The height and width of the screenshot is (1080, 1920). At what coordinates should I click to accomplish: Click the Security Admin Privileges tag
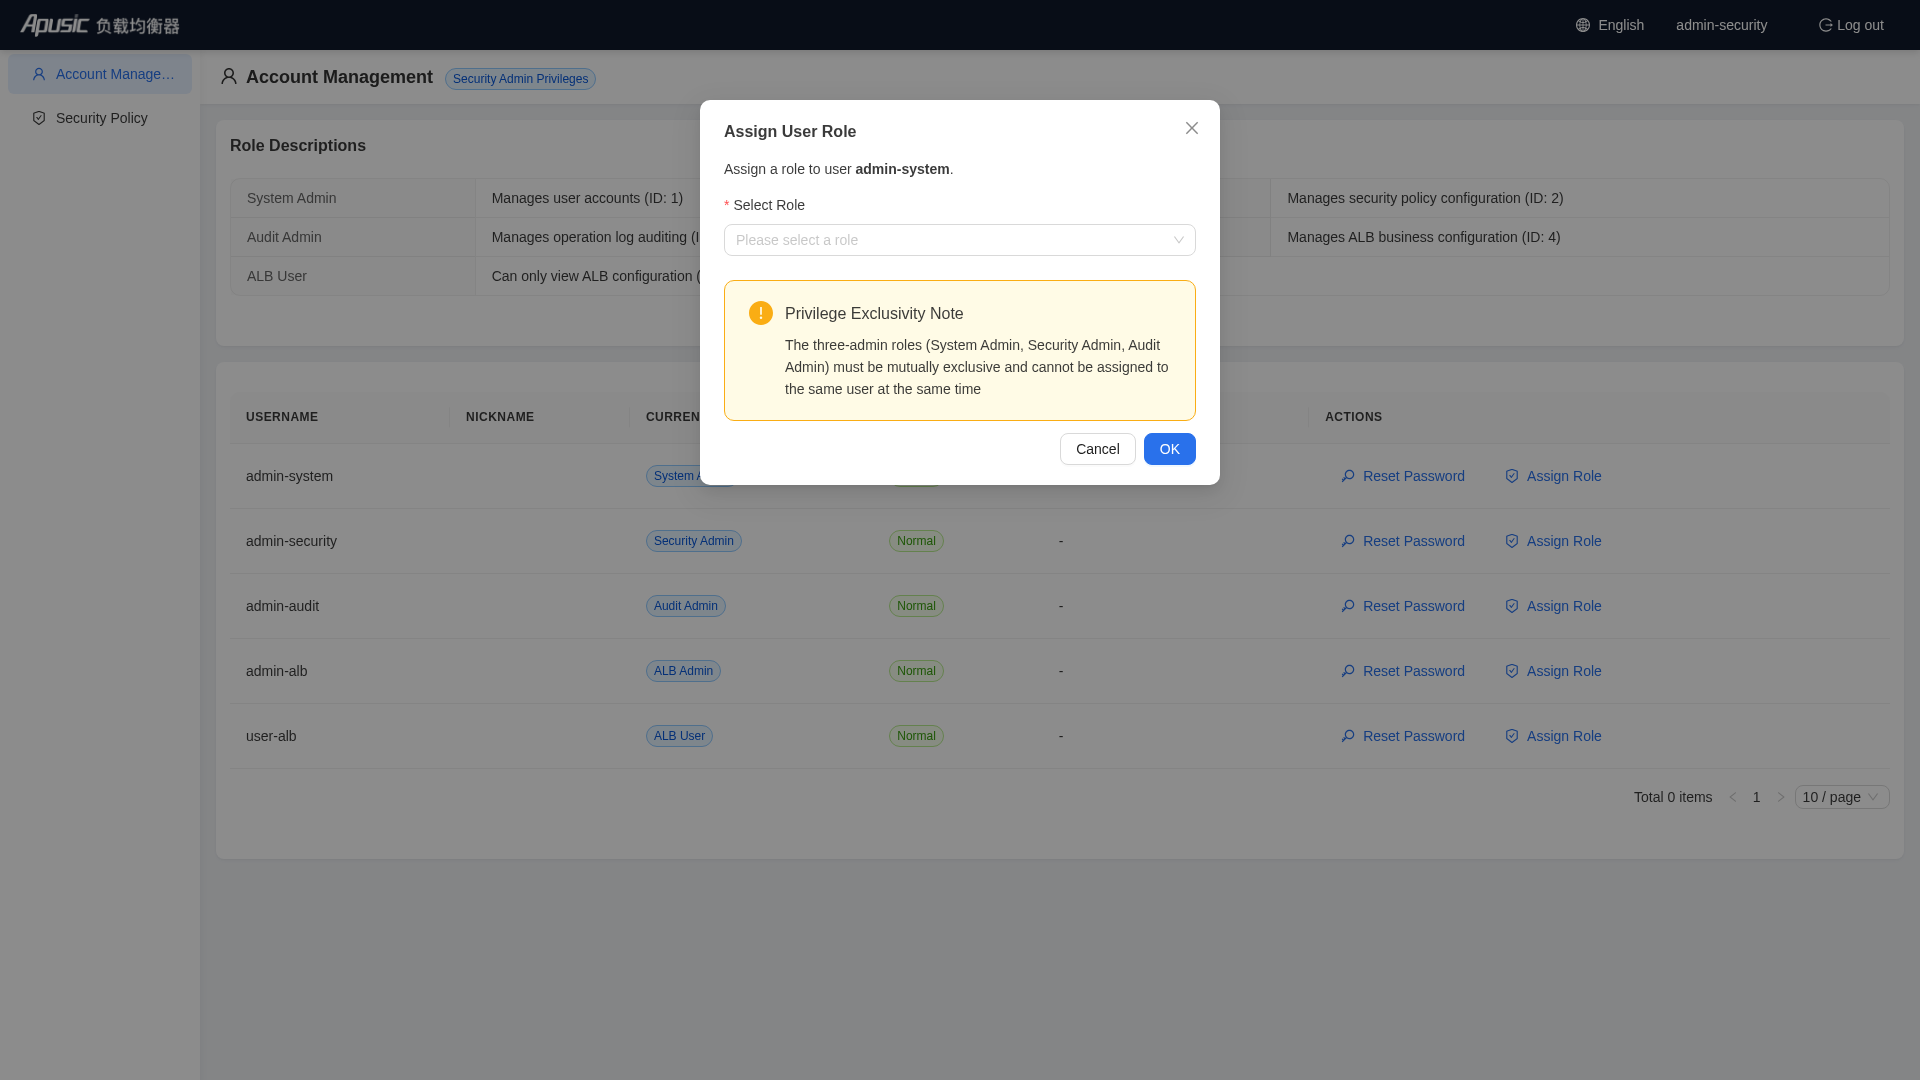[520, 79]
